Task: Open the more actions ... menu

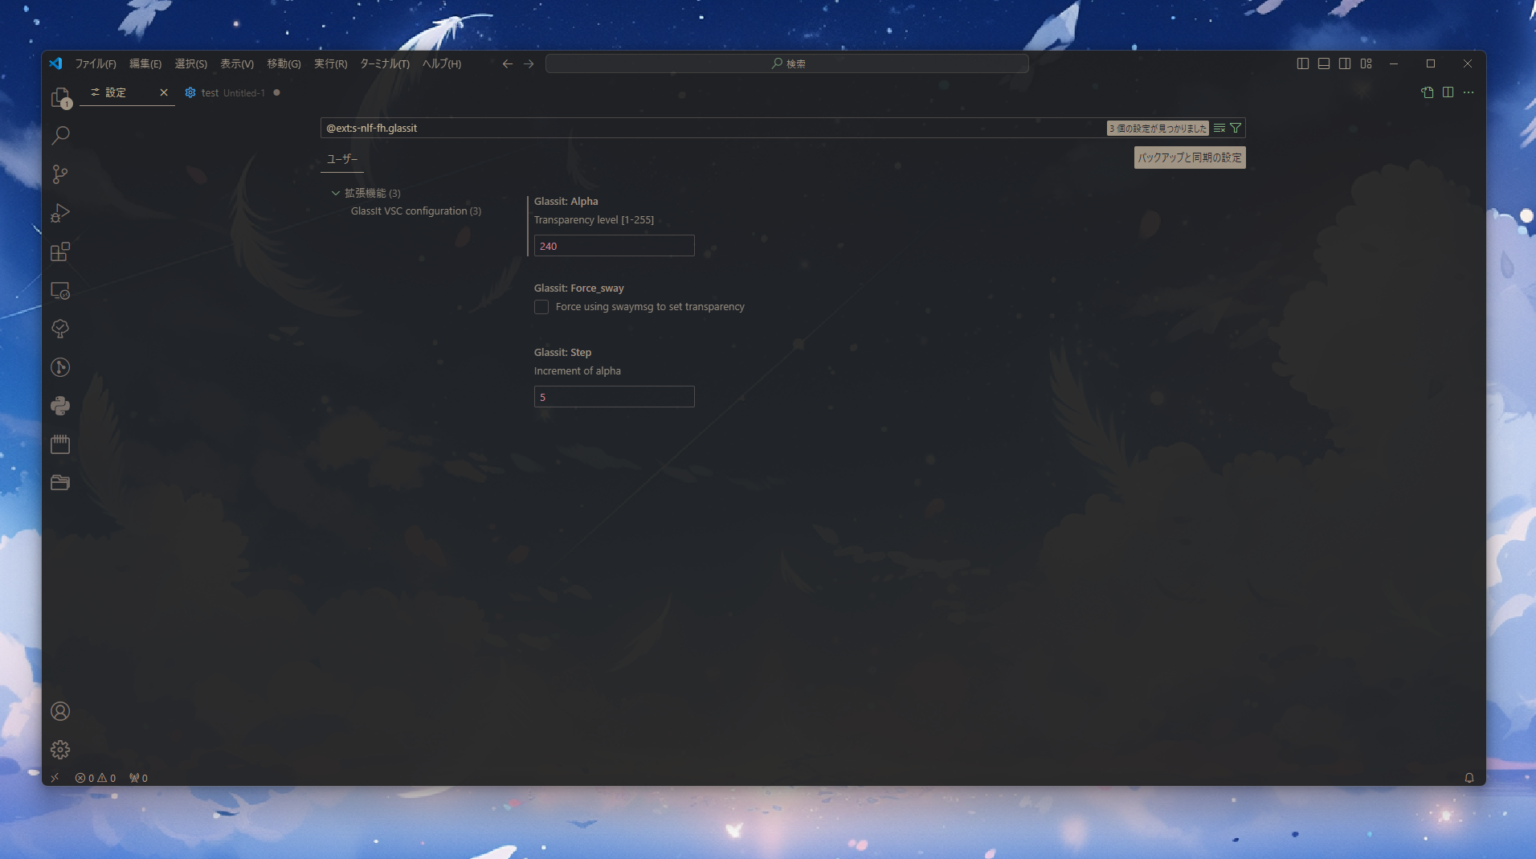Action: pyautogui.click(x=1468, y=92)
